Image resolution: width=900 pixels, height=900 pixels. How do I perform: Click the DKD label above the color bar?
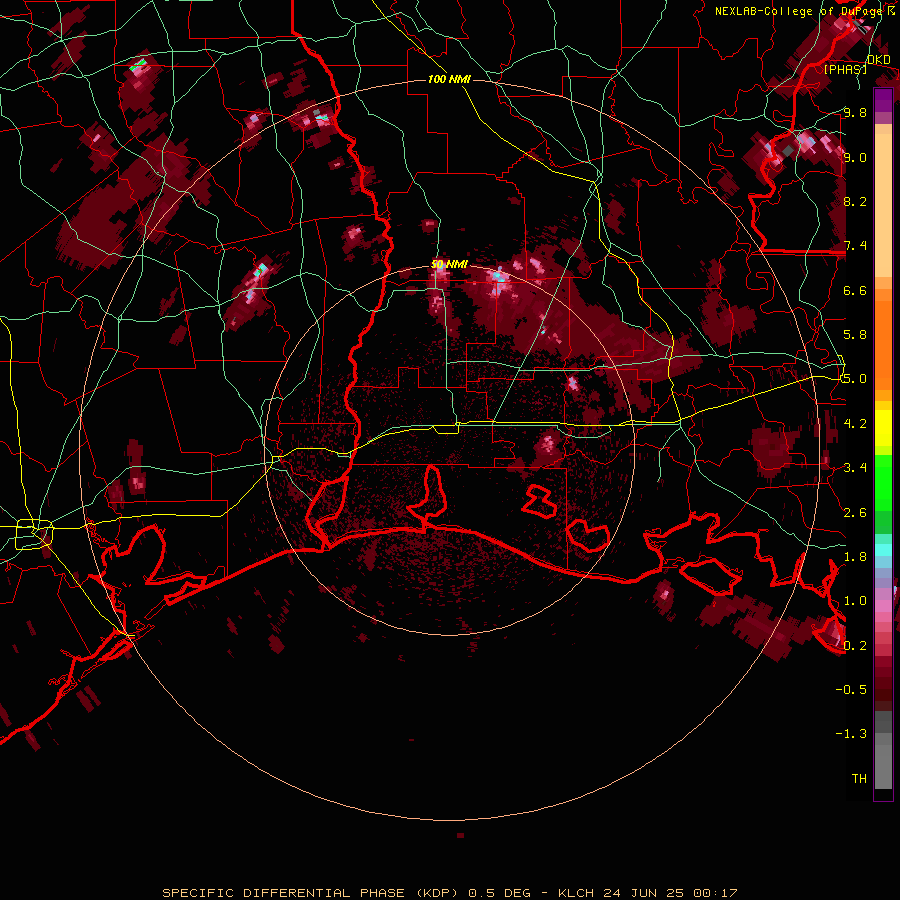pos(878,60)
